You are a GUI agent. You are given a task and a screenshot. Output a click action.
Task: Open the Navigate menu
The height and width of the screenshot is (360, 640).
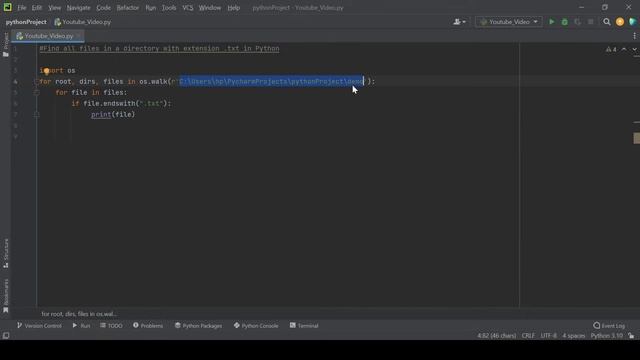pos(78,8)
